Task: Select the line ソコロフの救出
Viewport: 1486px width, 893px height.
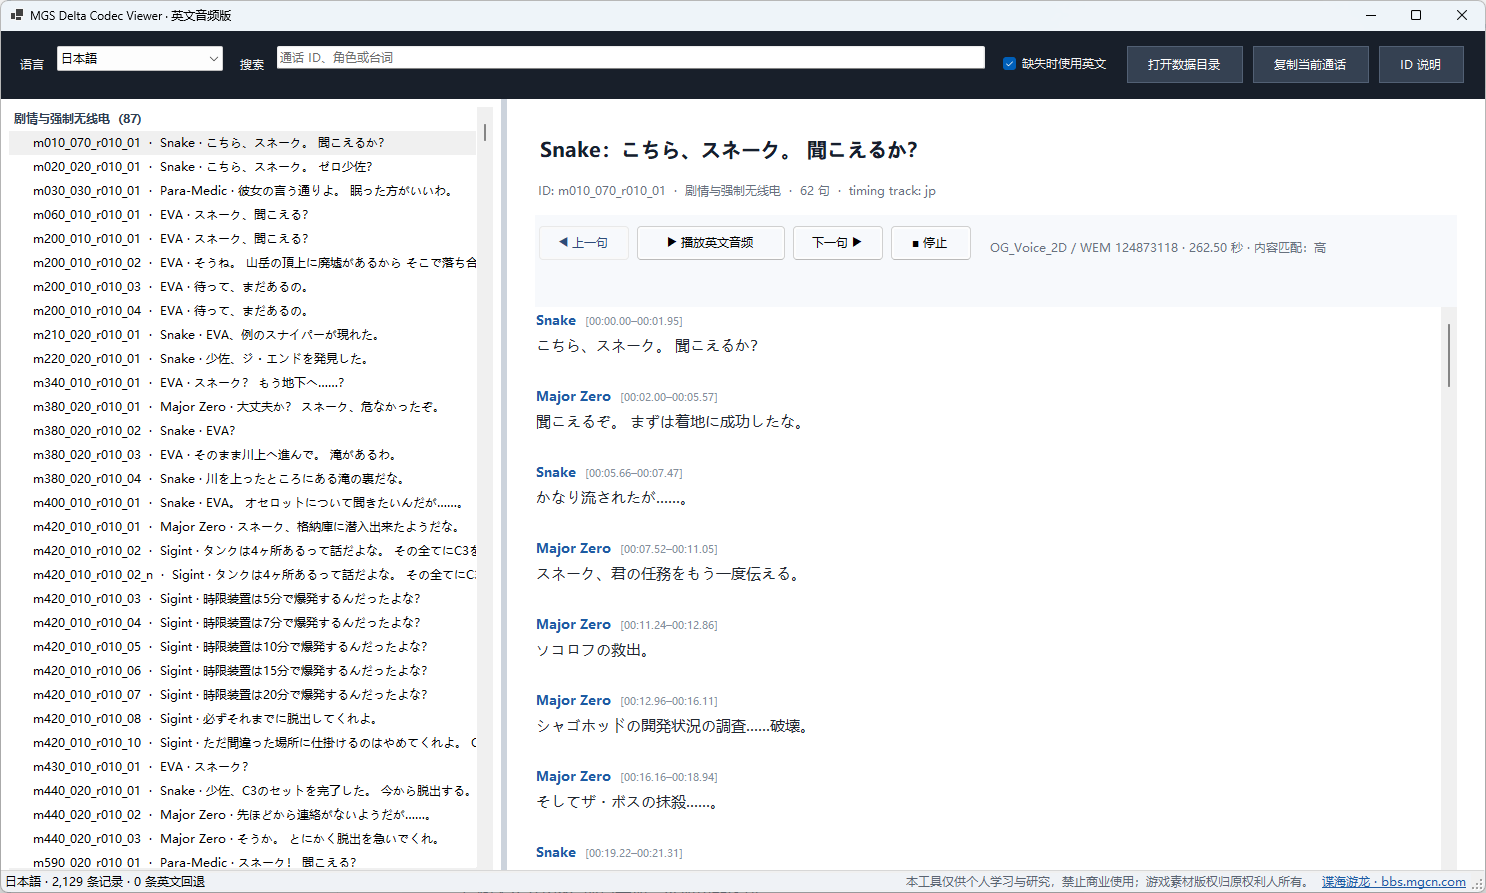Action: tap(594, 650)
